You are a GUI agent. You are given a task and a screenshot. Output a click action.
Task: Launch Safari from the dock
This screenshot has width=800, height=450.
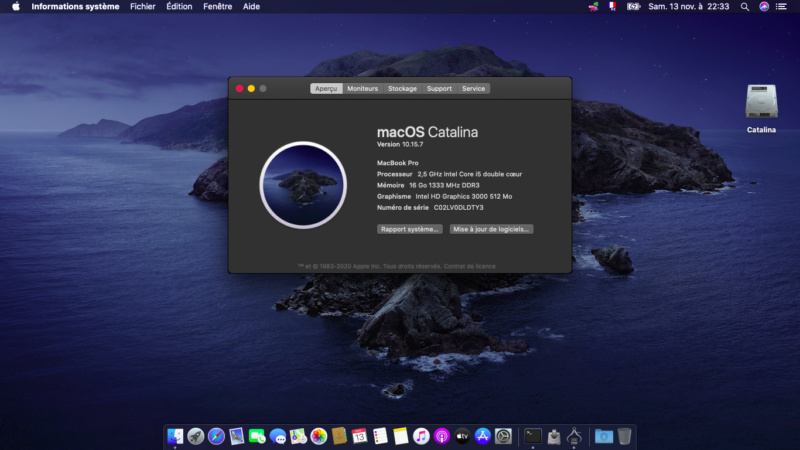click(216, 436)
